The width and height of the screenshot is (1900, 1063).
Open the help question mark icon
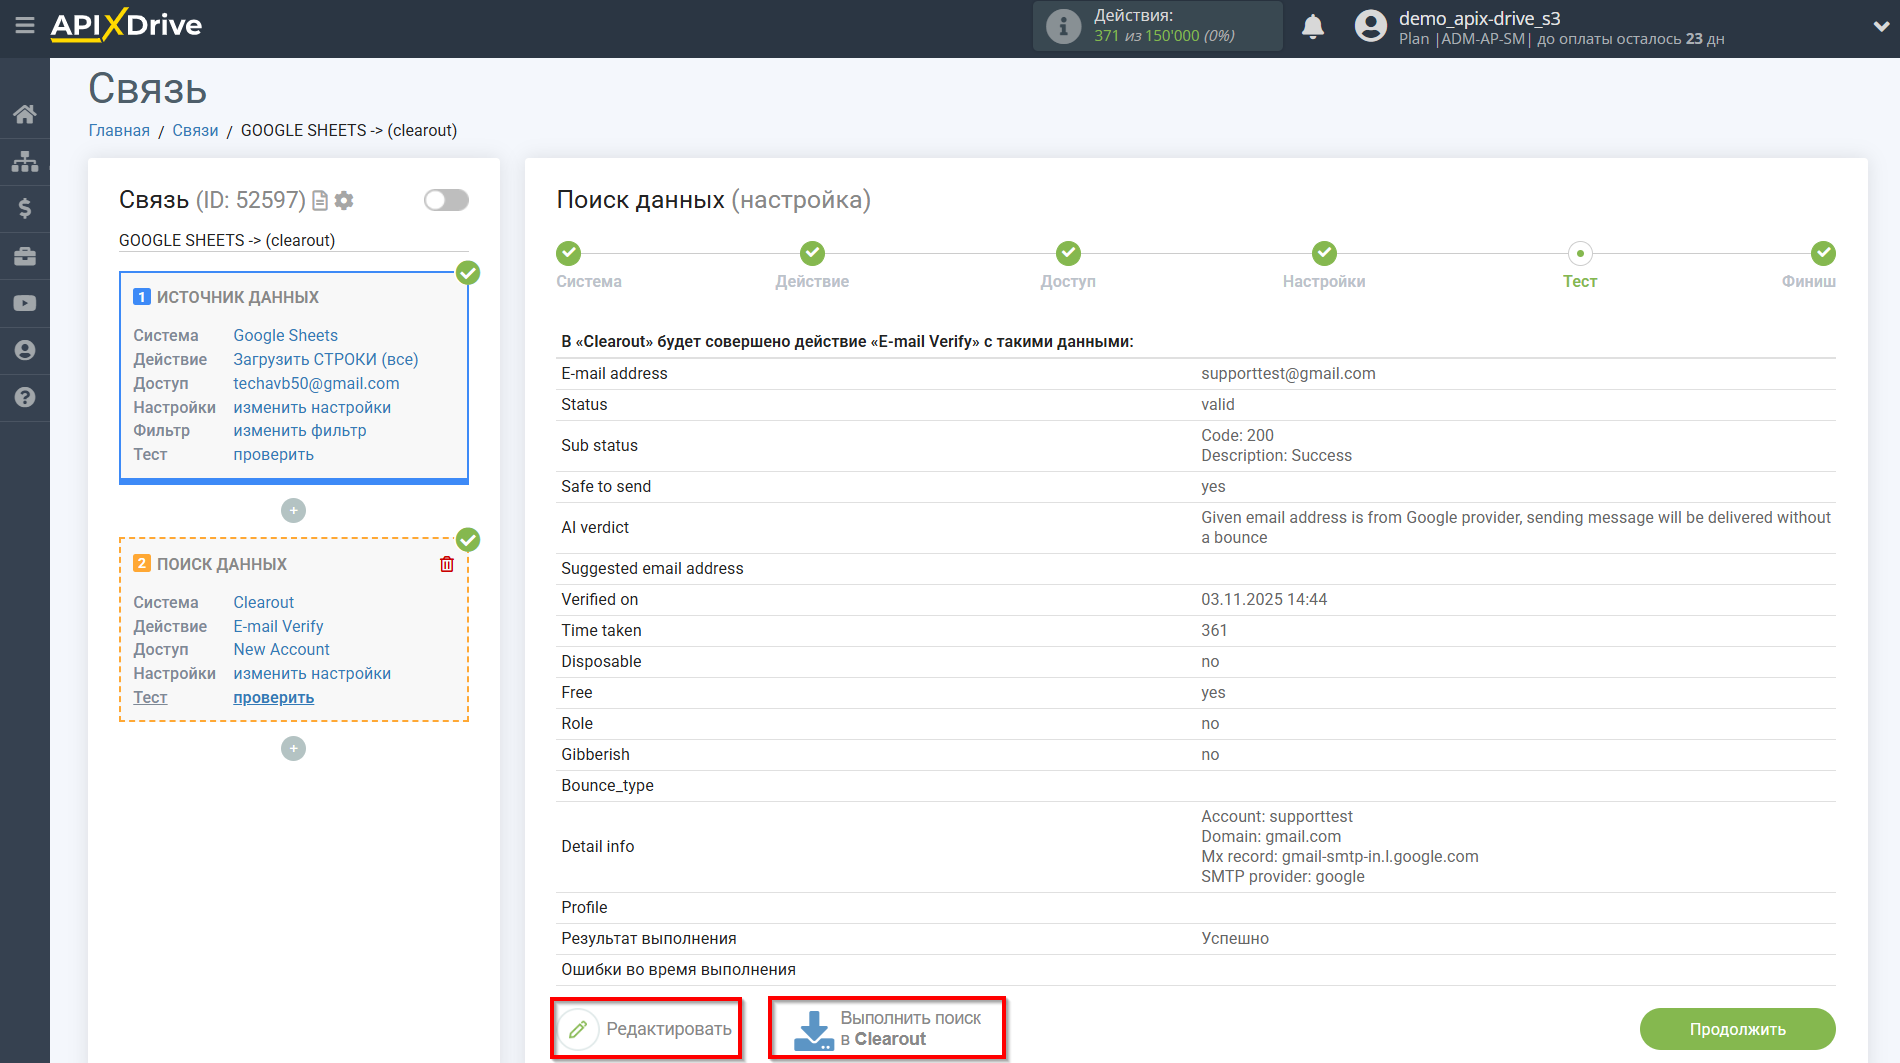24,397
